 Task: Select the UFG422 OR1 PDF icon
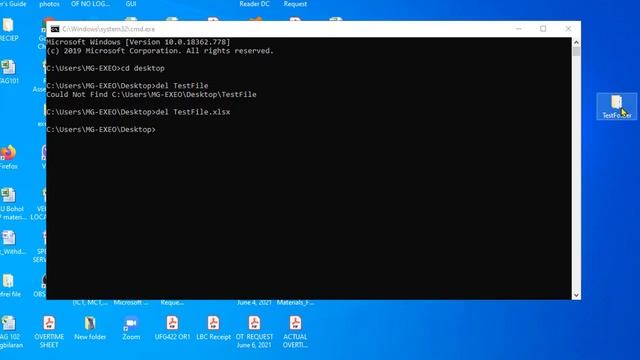click(172, 329)
